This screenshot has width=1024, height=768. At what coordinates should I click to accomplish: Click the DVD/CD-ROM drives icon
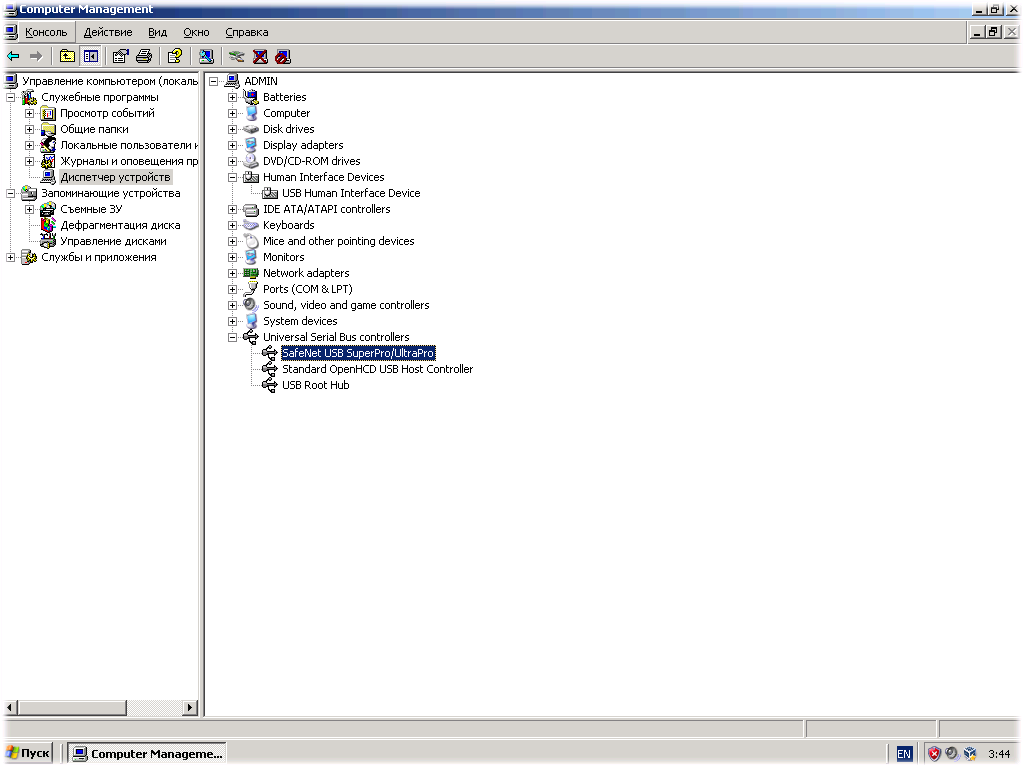251,161
